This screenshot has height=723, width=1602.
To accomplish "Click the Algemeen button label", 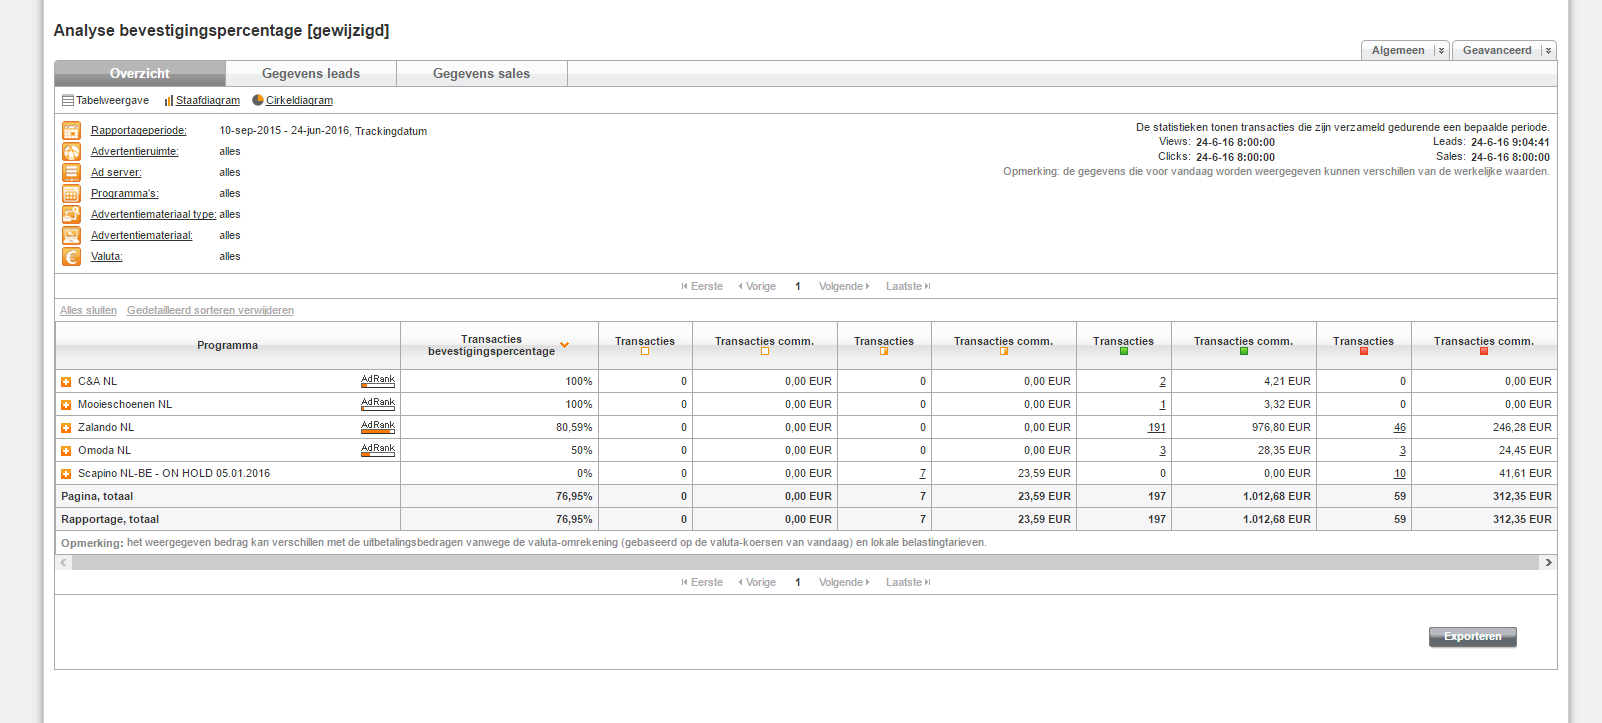I will [x=1398, y=51].
